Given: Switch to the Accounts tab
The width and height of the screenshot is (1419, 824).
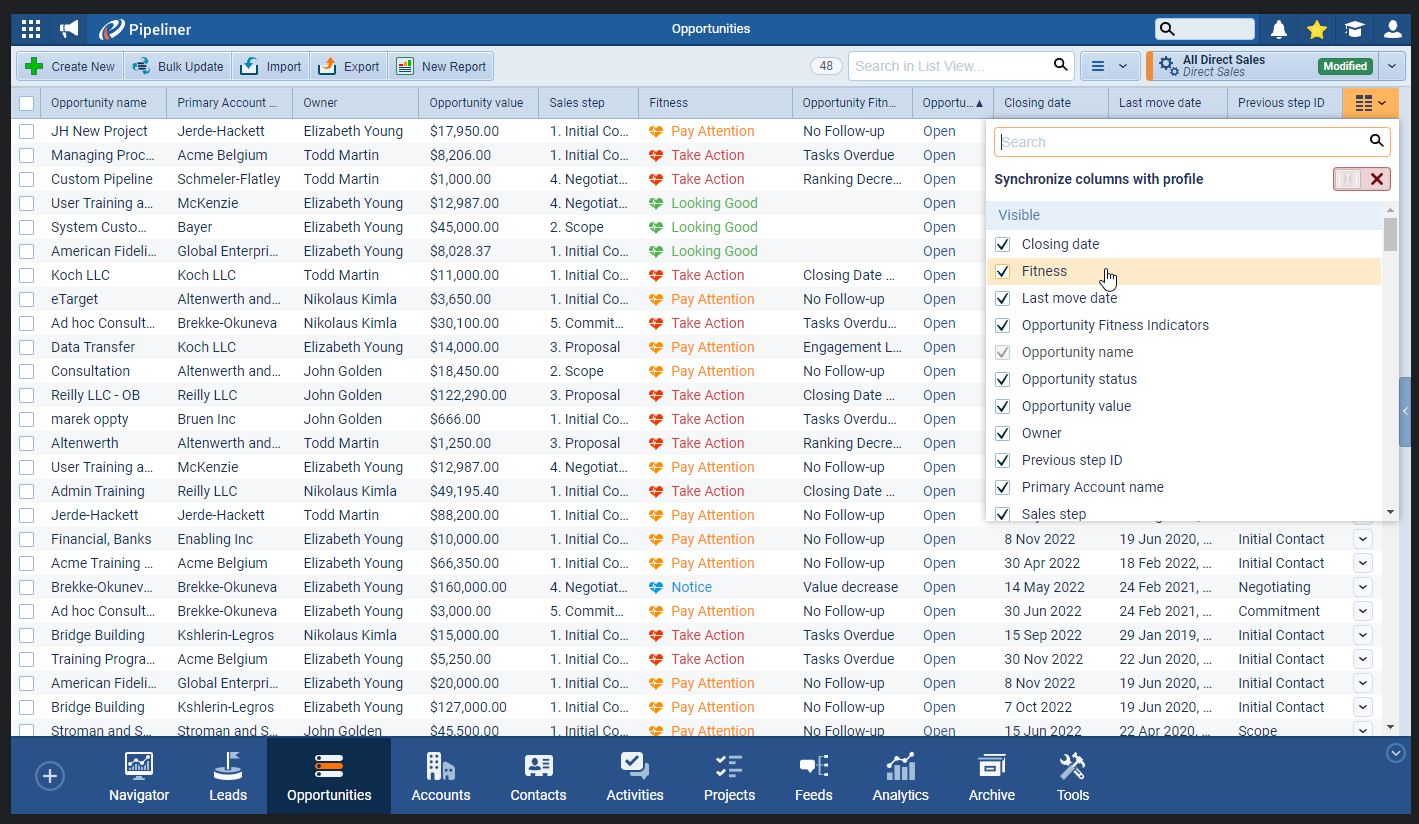Looking at the screenshot, I should [440, 777].
